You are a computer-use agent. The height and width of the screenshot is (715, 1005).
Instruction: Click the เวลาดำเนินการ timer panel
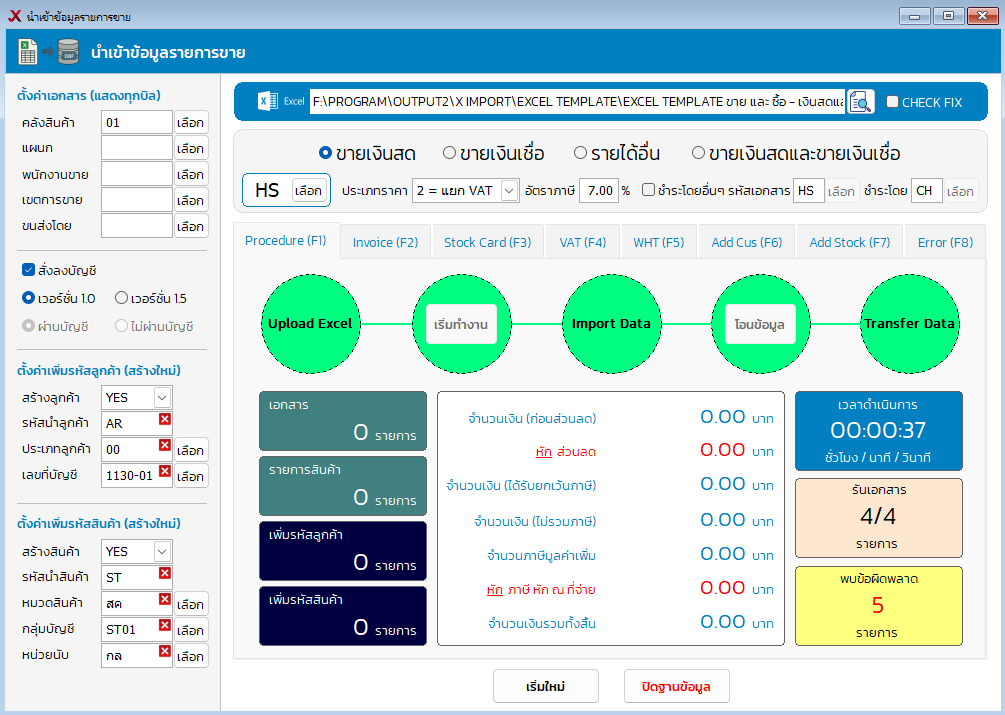pos(879,431)
